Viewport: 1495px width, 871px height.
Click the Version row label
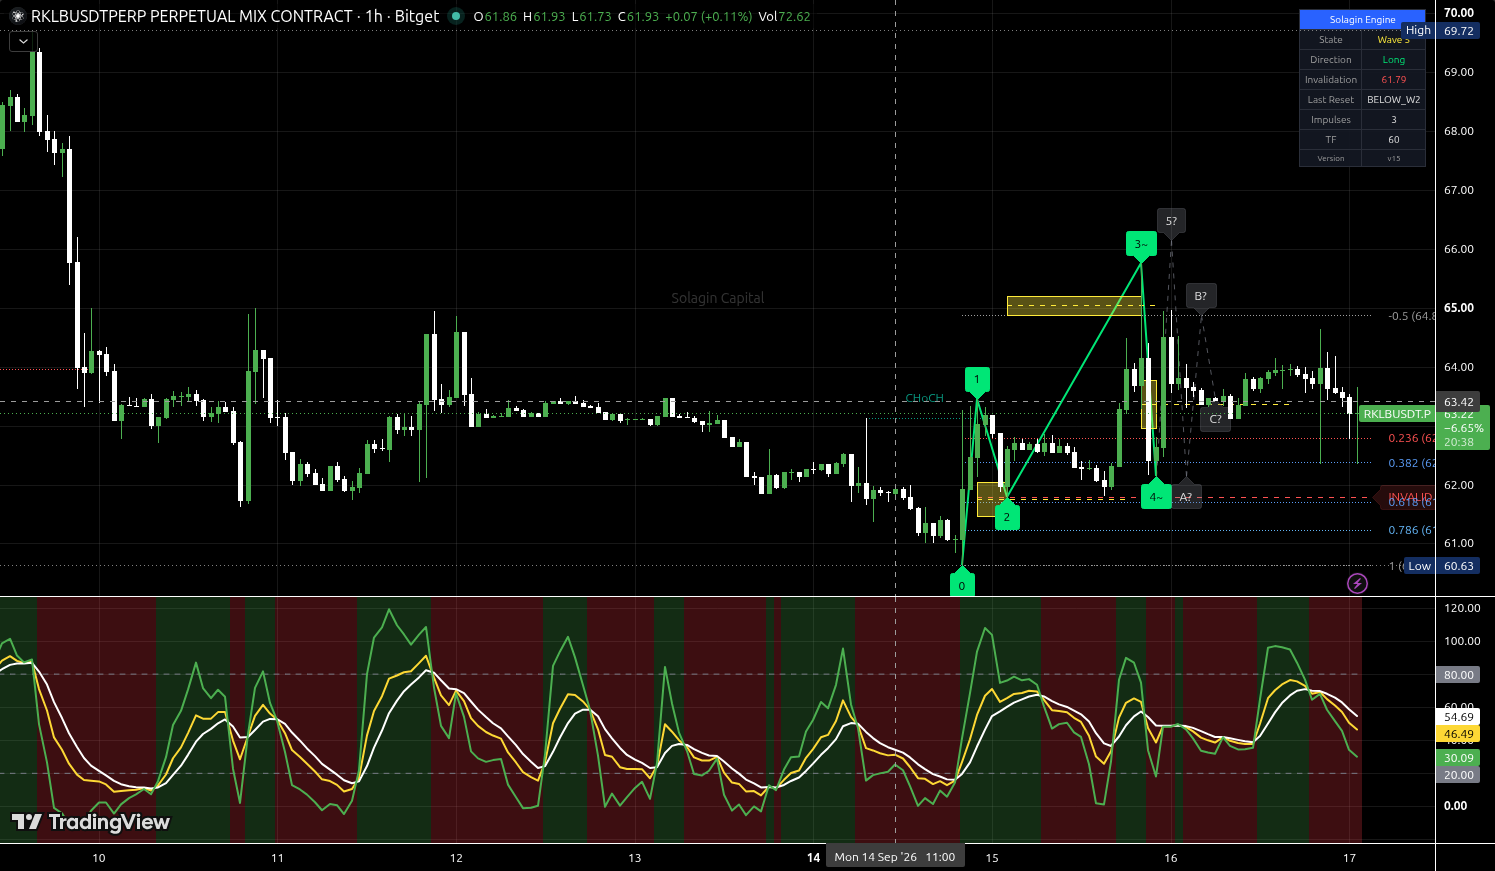click(1331, 158)
